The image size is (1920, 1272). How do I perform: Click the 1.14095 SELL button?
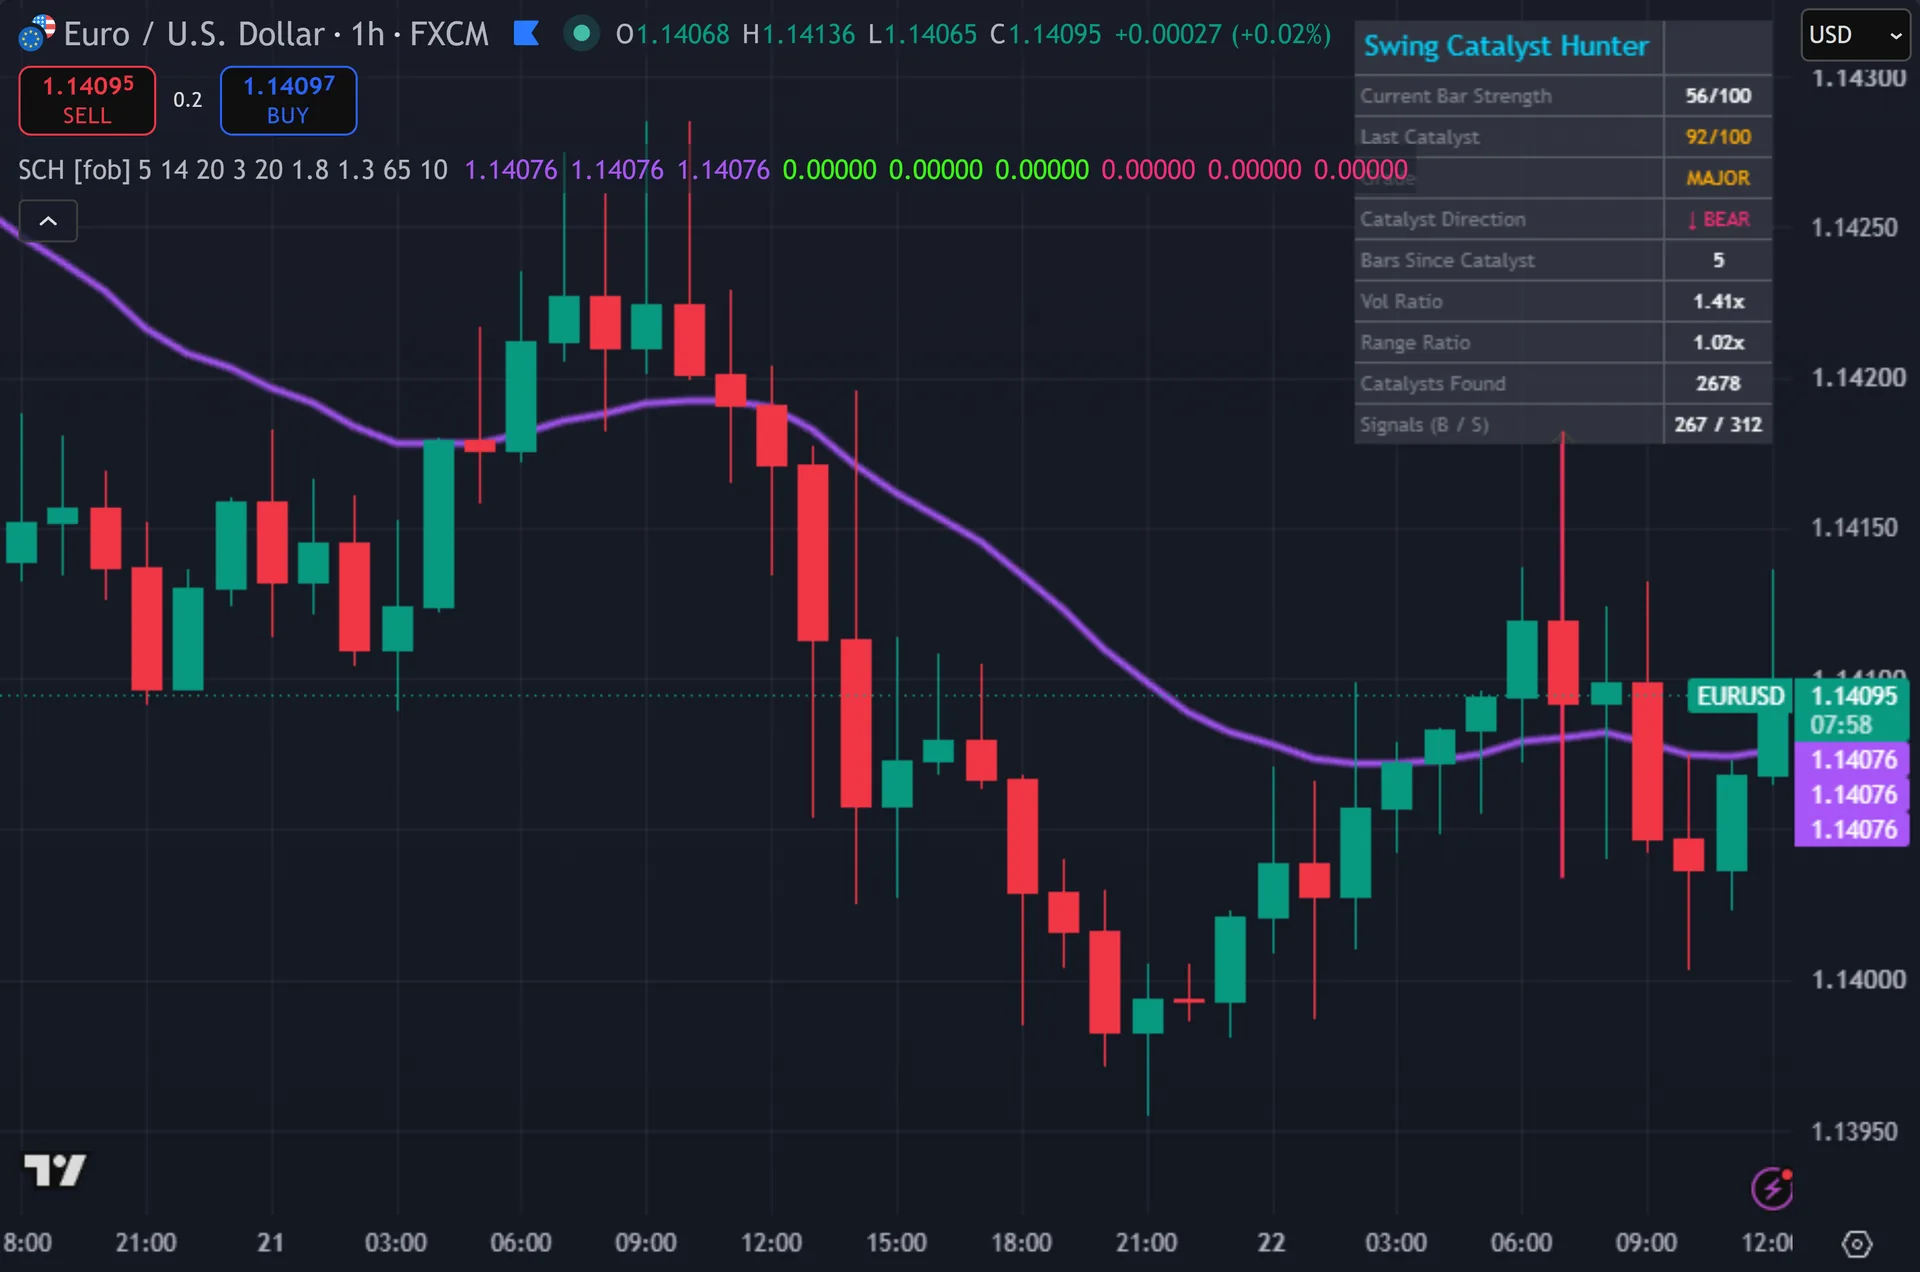click(x=87, y=100)
